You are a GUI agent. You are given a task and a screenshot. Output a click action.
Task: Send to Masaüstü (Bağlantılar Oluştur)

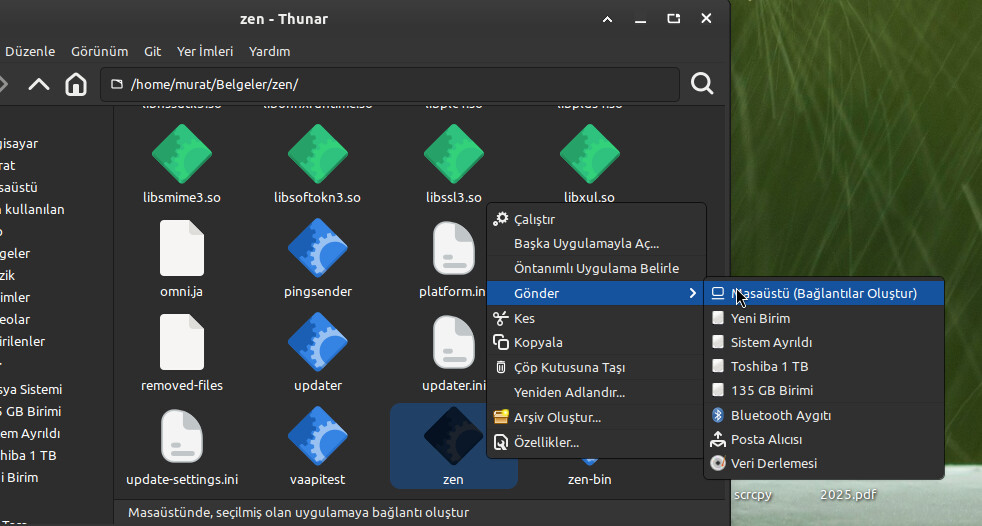pyautogui.click(x=823, y=294)
